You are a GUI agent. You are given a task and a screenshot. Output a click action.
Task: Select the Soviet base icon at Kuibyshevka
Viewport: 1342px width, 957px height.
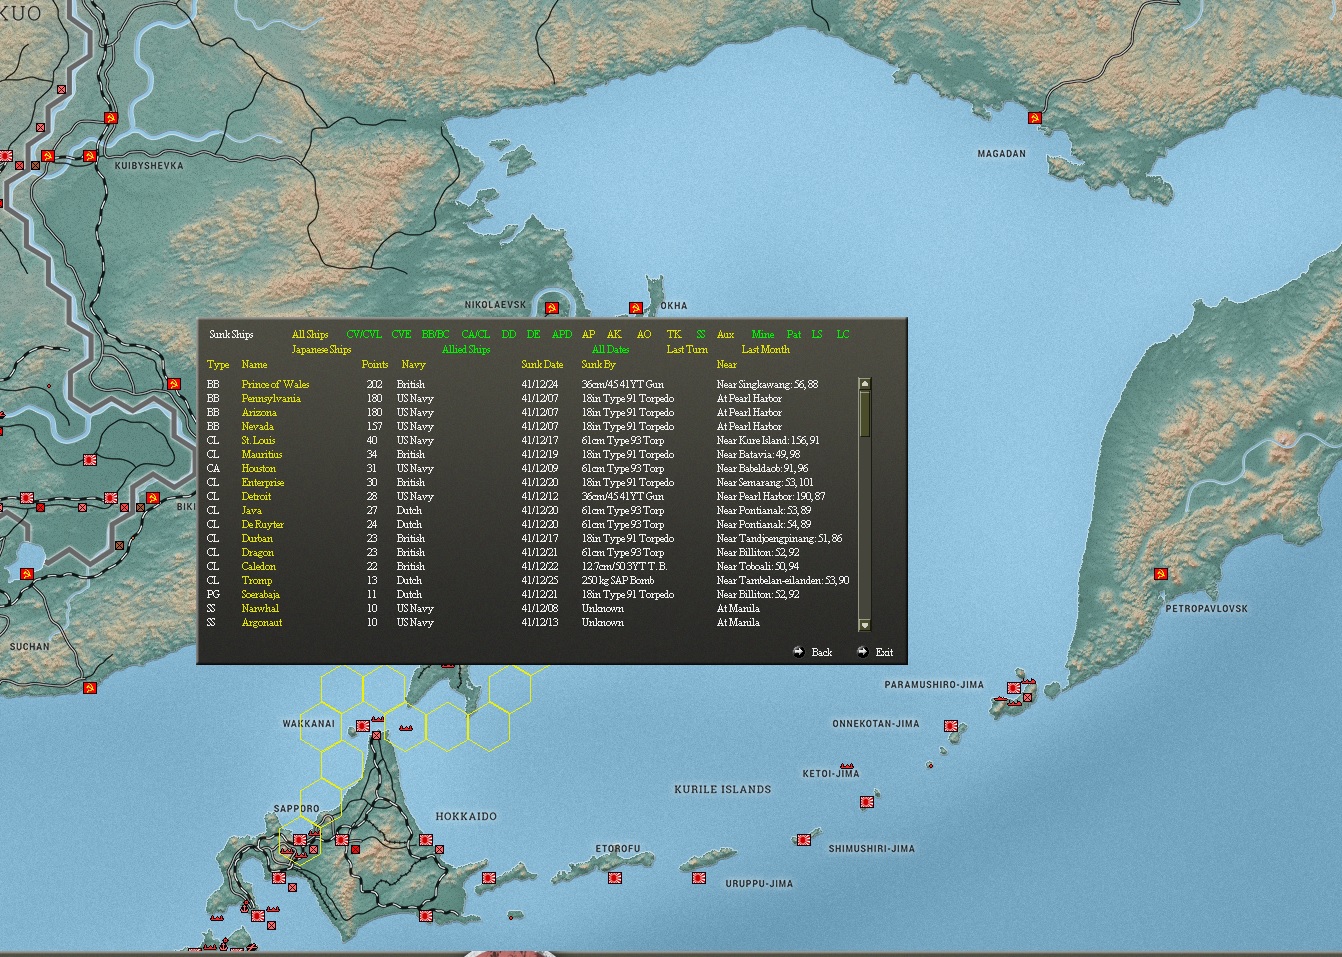[x=89, y=156]
